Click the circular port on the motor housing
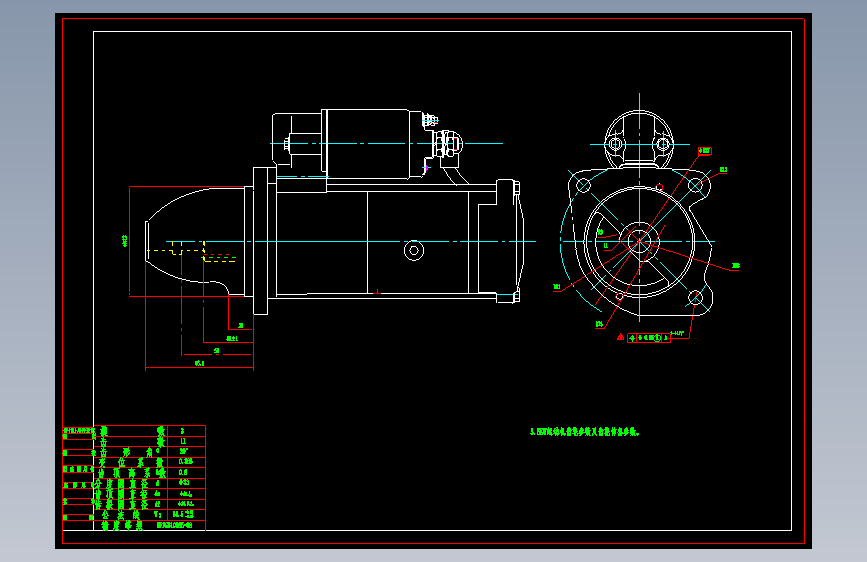This screenshot has width=867, height=562. tap(414, 251)
